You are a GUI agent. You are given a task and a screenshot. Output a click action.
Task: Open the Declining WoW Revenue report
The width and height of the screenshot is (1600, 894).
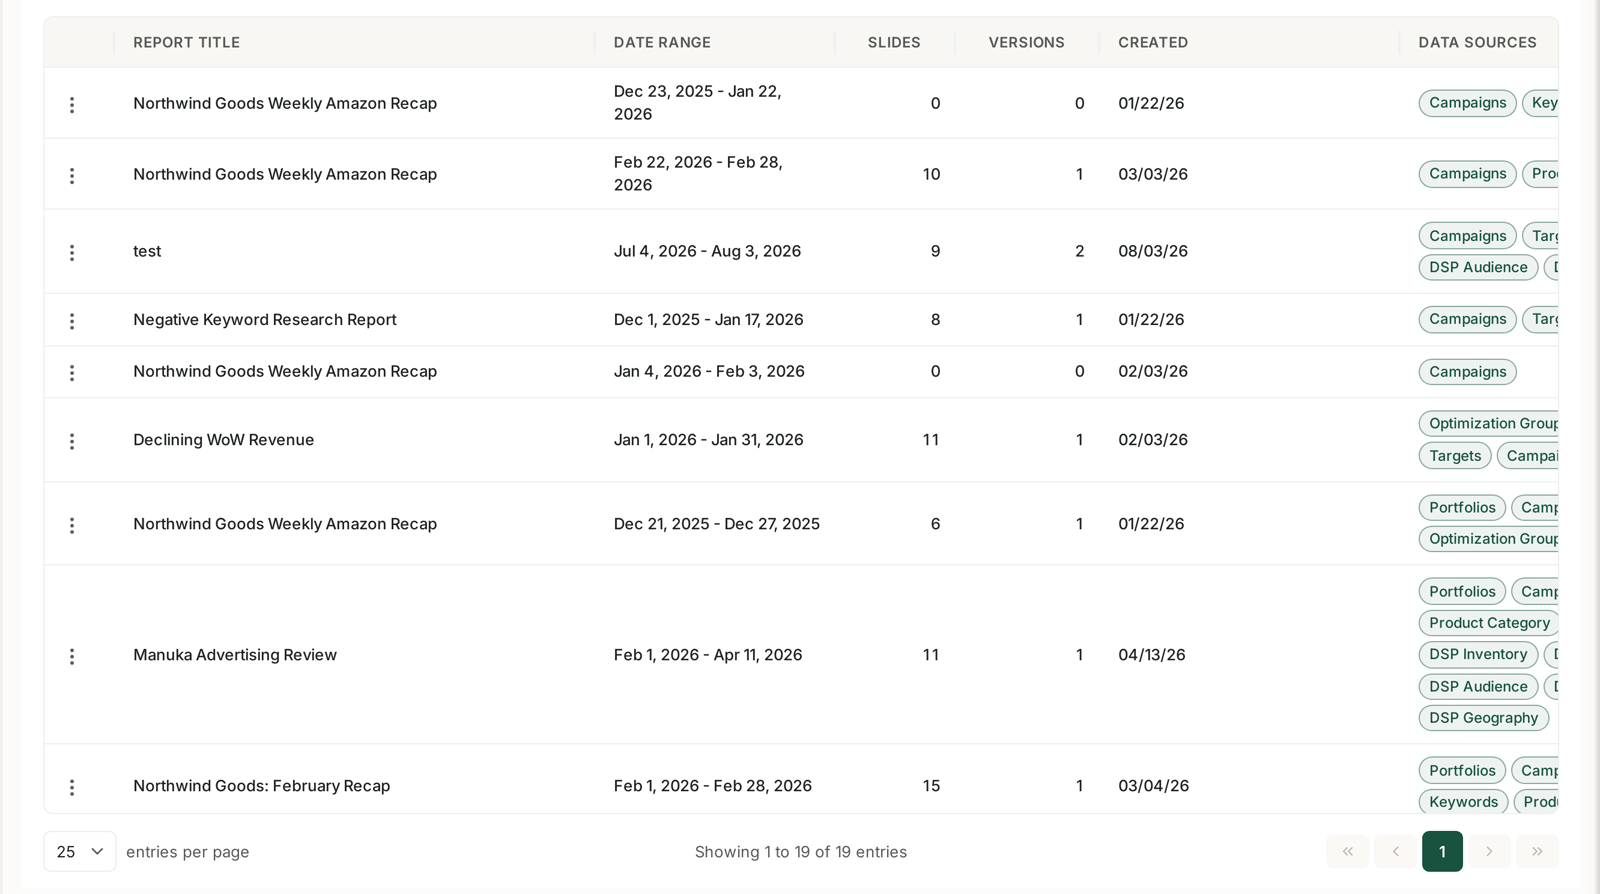pyautogui.click(x=224, y=440)
